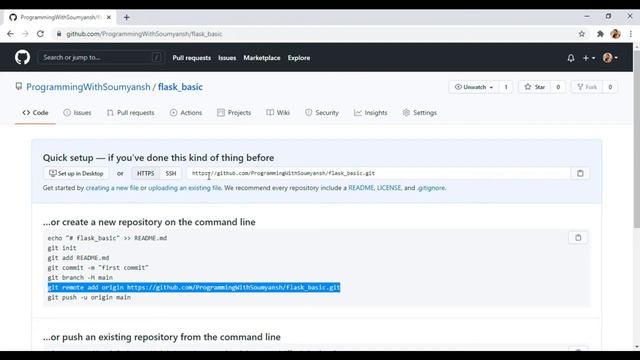Open the LICENSE recommendation link
640x360 pixels.
click(x=389, y=188)
